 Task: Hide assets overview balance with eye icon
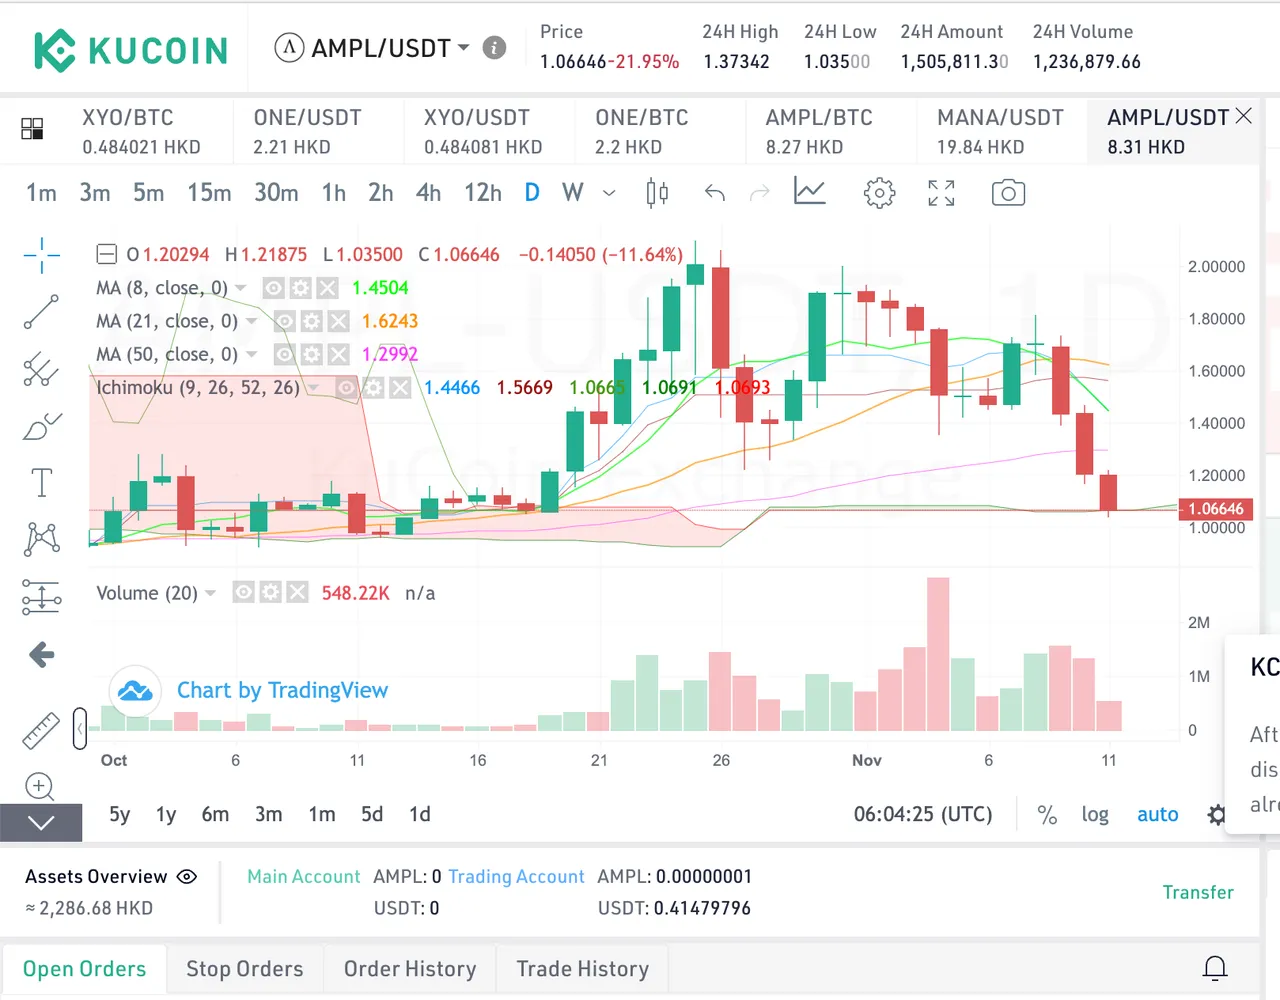tap(187, 877)
